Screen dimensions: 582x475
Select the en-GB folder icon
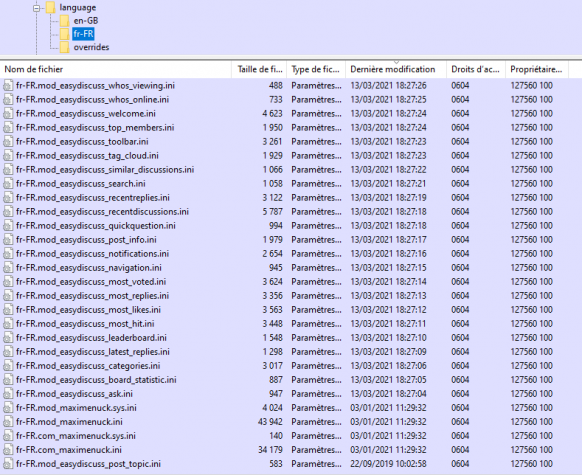click(64, 21)
